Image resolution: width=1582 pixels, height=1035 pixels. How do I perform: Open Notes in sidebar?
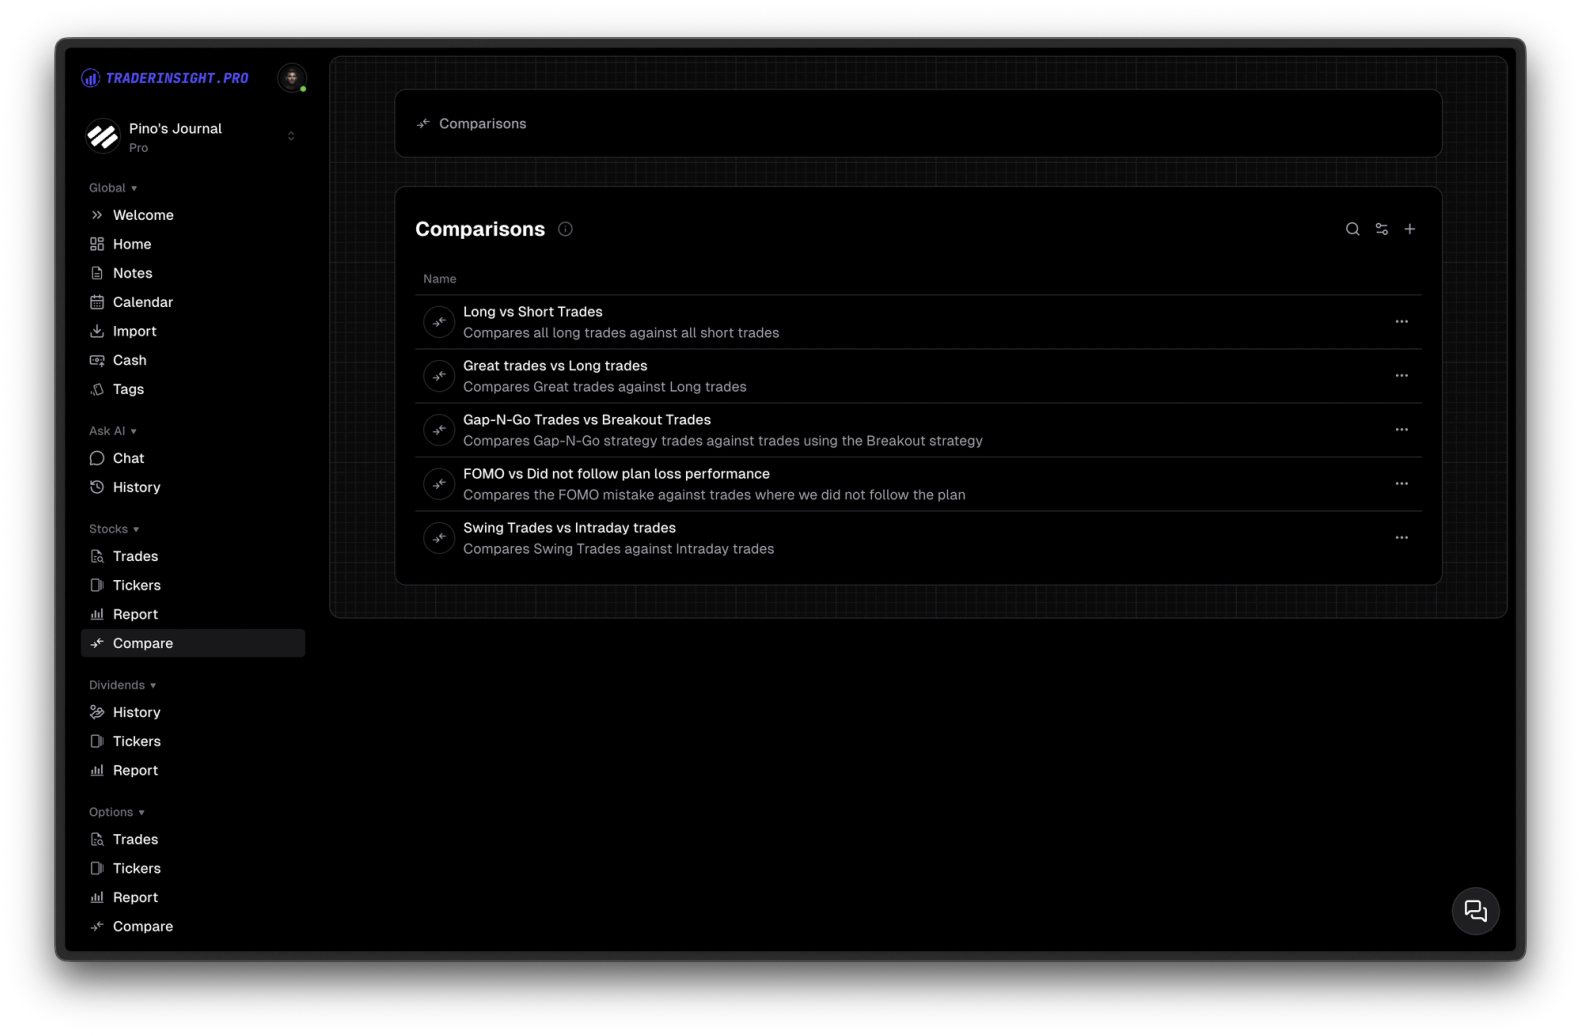(x=193, y=273)
